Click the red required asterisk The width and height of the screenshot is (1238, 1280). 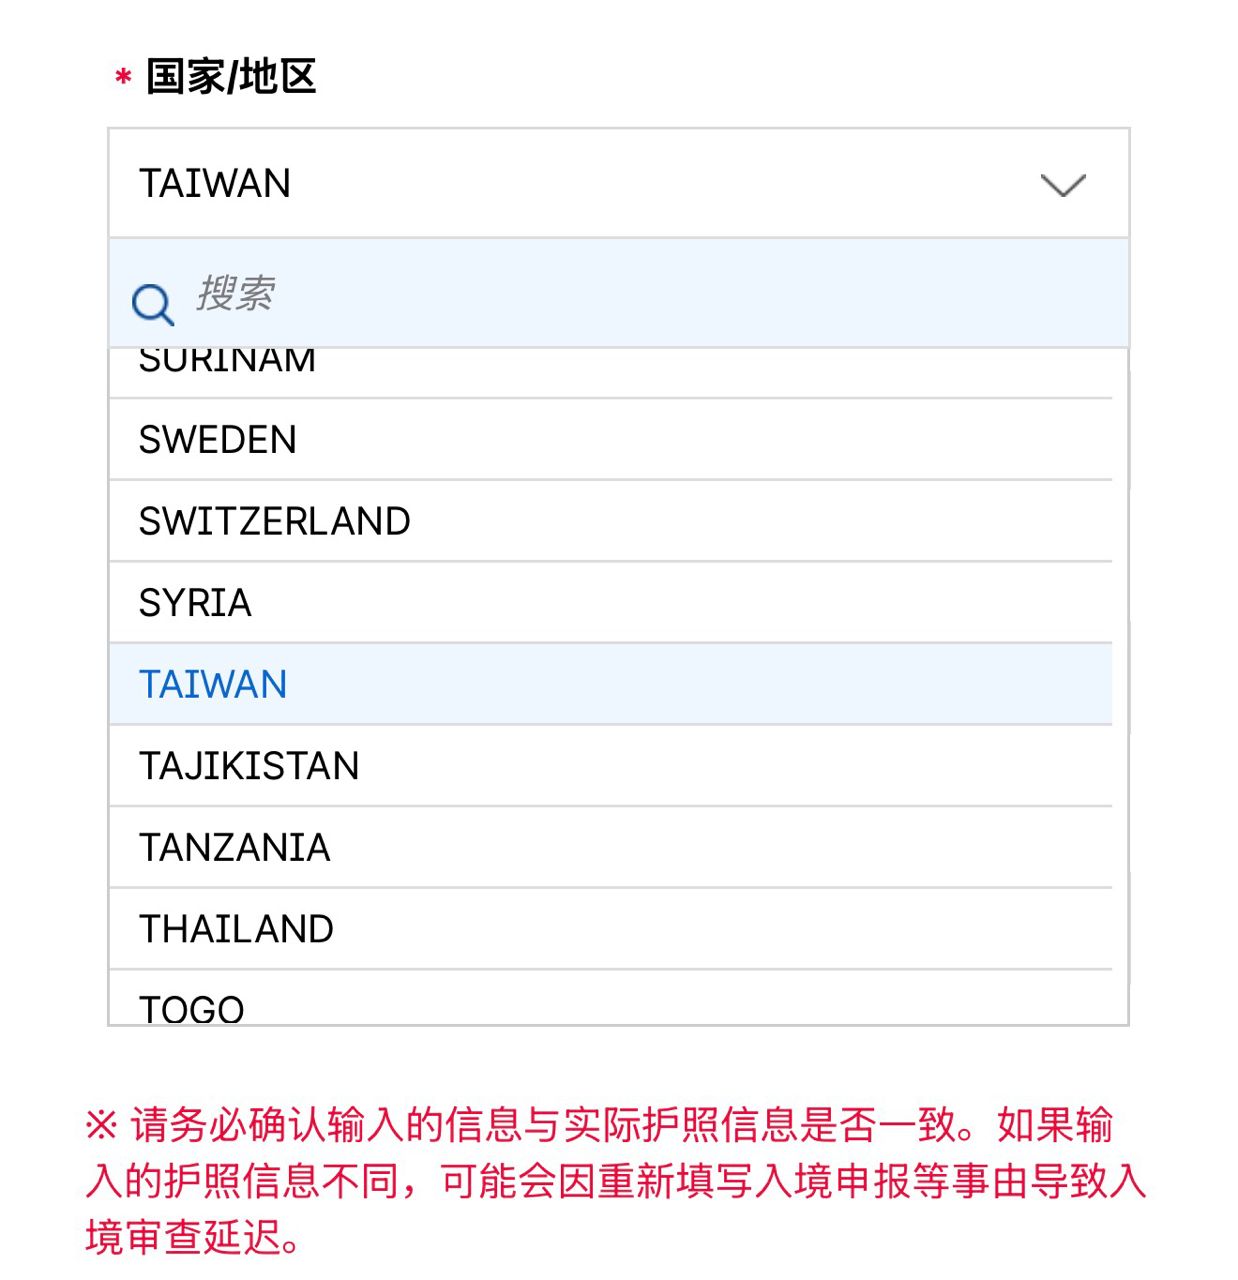click(x=123, y=77)
